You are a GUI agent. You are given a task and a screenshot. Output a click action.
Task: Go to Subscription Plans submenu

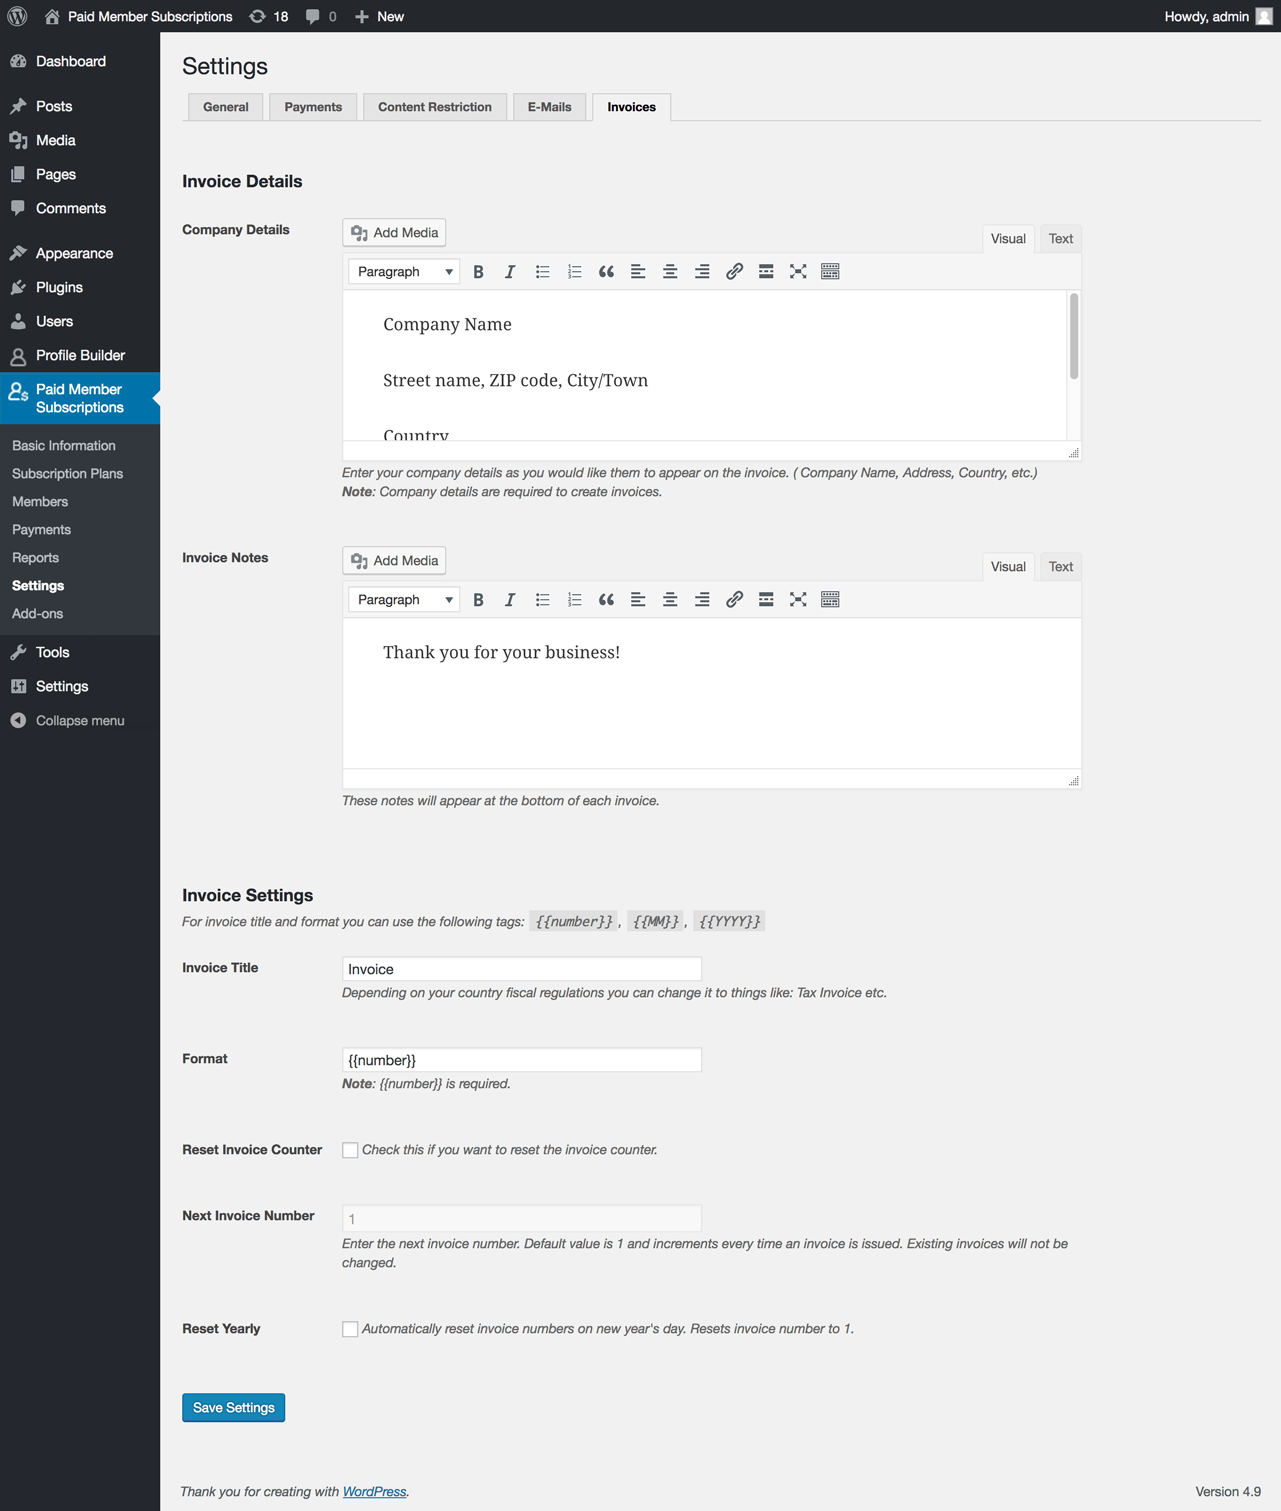[68, 474]
